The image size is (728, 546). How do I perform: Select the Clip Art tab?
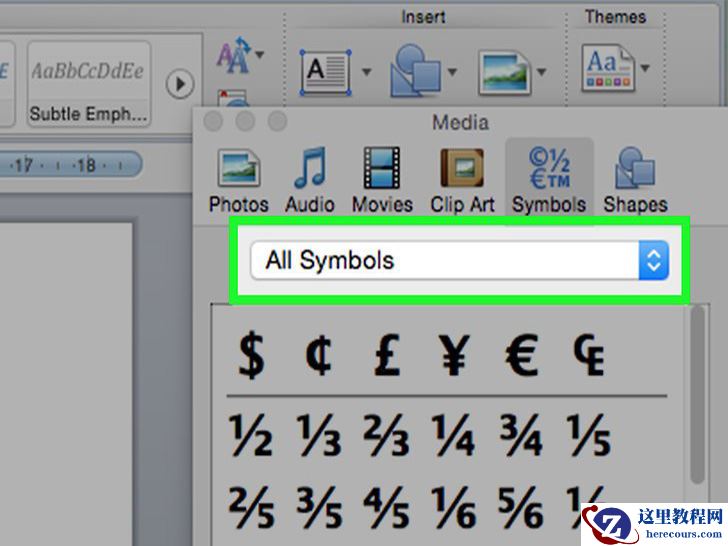(x=462, y=181)
